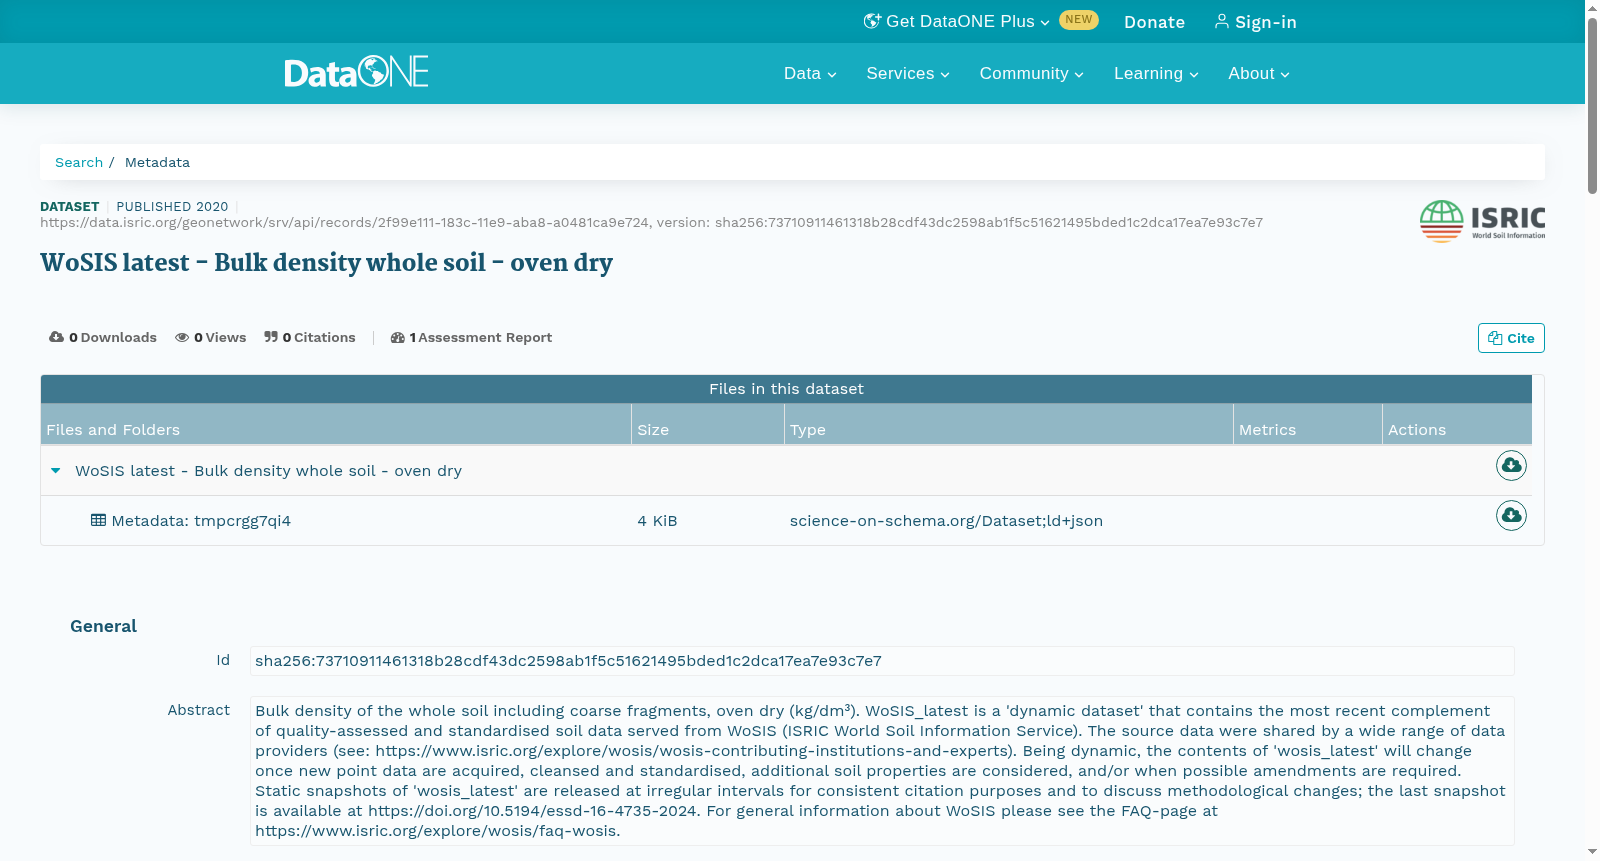Click the Files in this dataset header

point(786,389)
